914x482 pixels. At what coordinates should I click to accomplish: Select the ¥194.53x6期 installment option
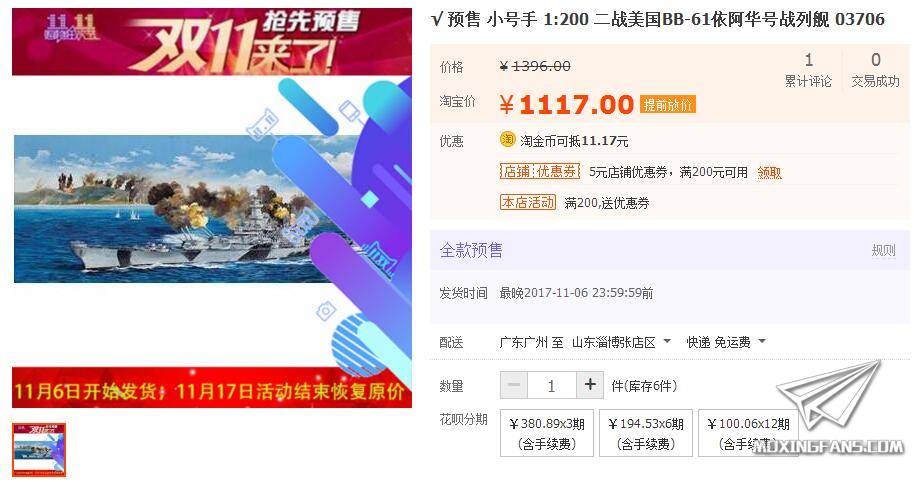pyautogui.click(x=646, y=433)
